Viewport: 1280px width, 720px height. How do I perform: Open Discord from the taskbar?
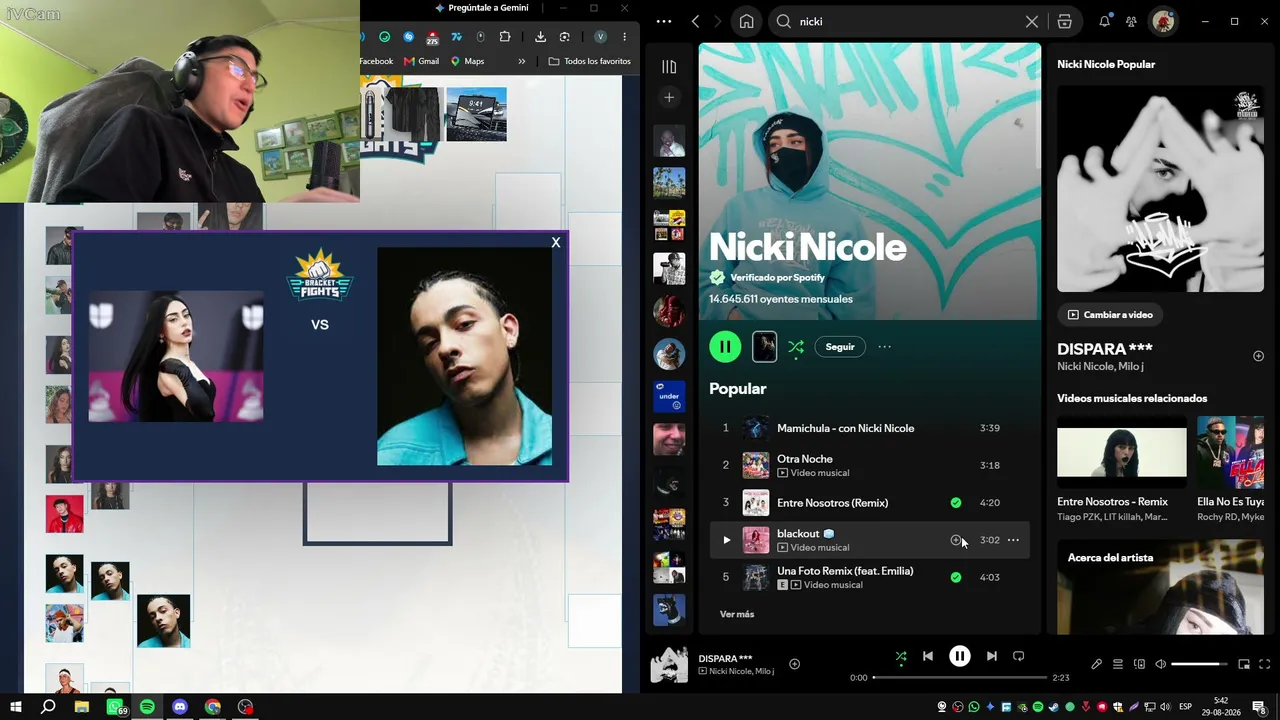[x=180, y=707]
